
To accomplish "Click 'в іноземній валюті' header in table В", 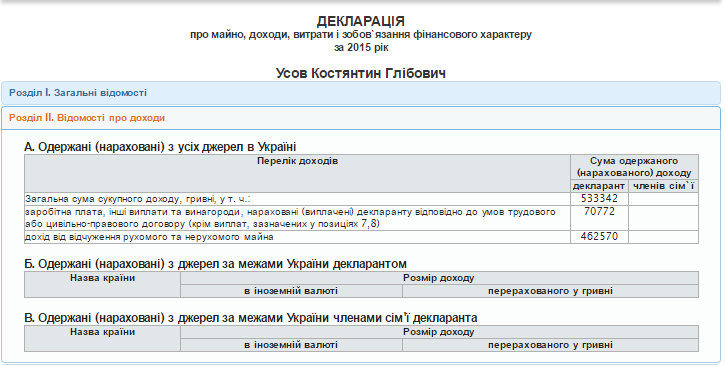I will tap(291, 346).
